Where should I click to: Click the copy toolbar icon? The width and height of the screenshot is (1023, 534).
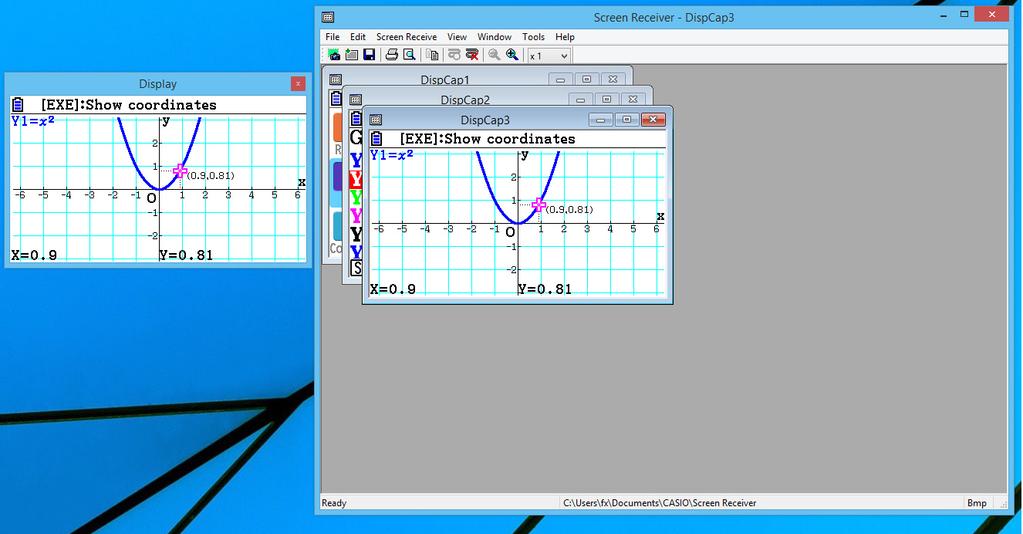432,55
